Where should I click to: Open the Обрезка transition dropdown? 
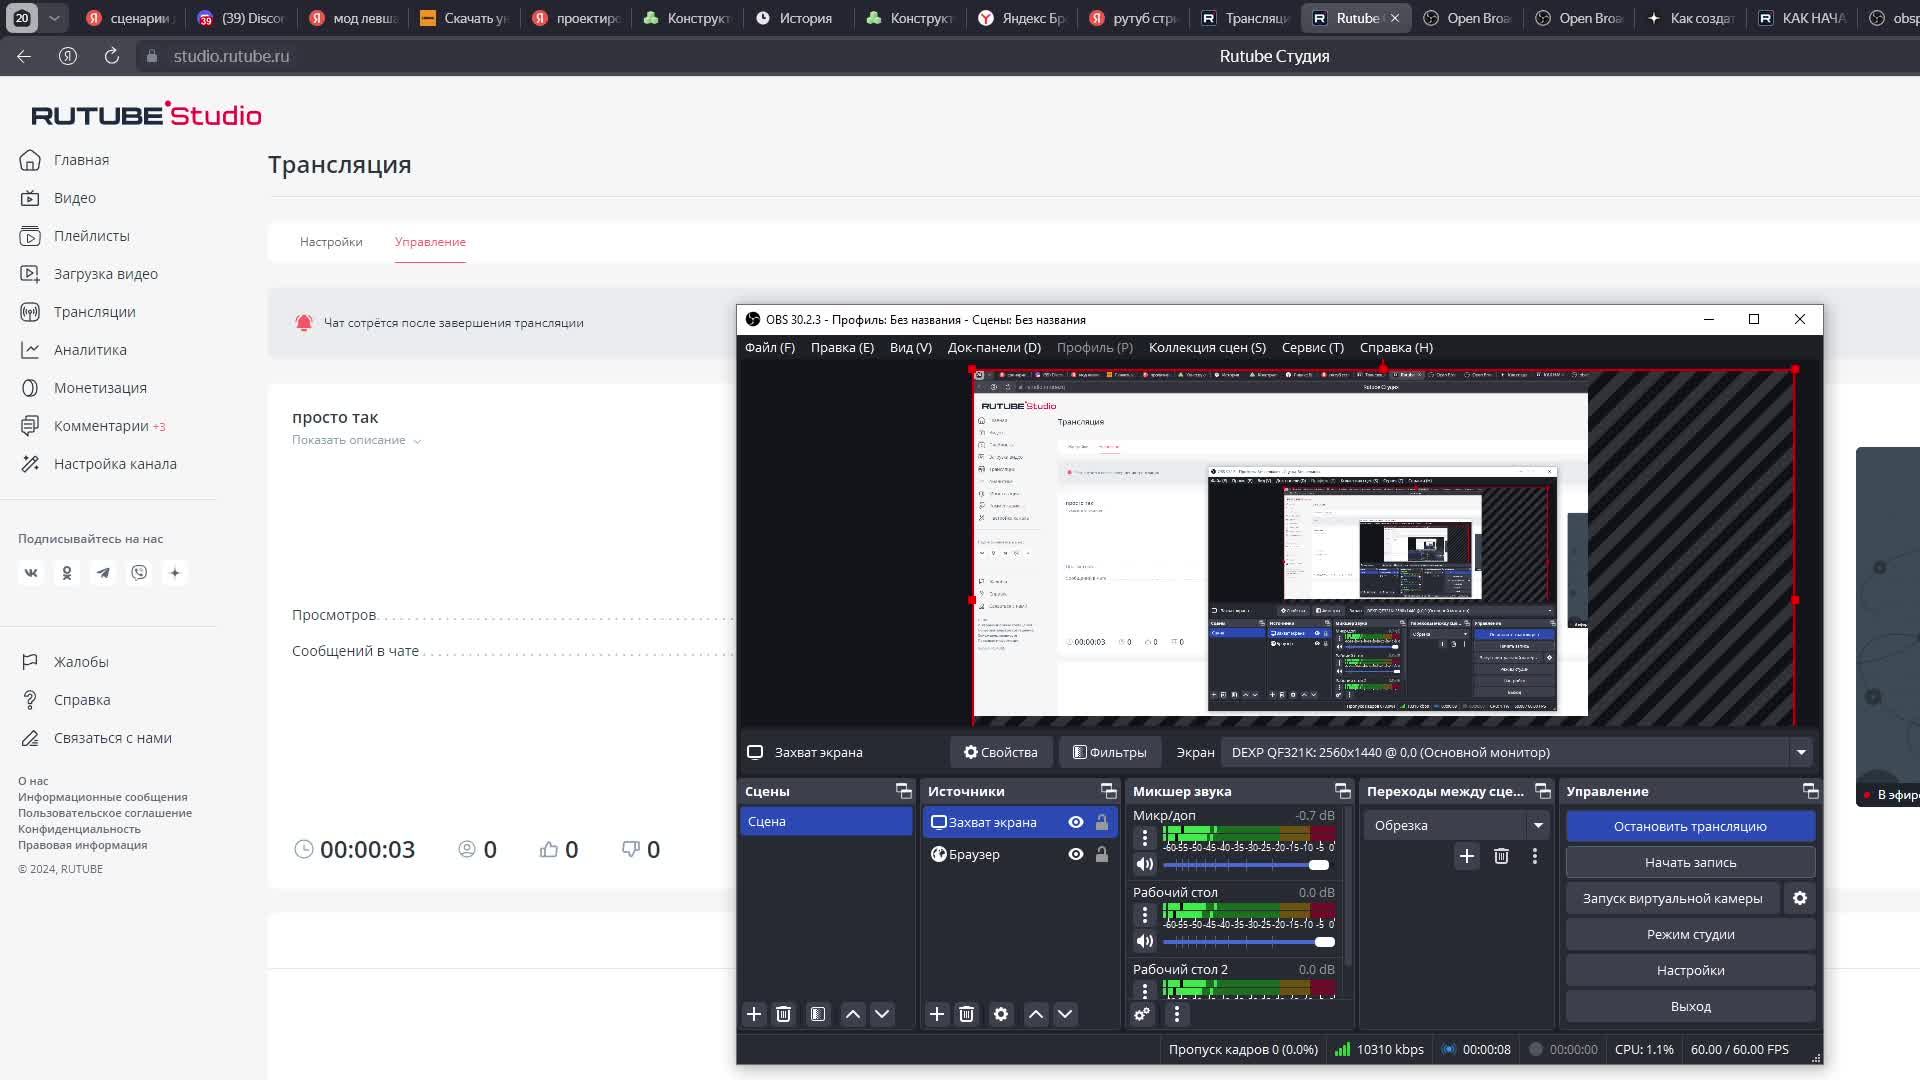[1538, 825]
